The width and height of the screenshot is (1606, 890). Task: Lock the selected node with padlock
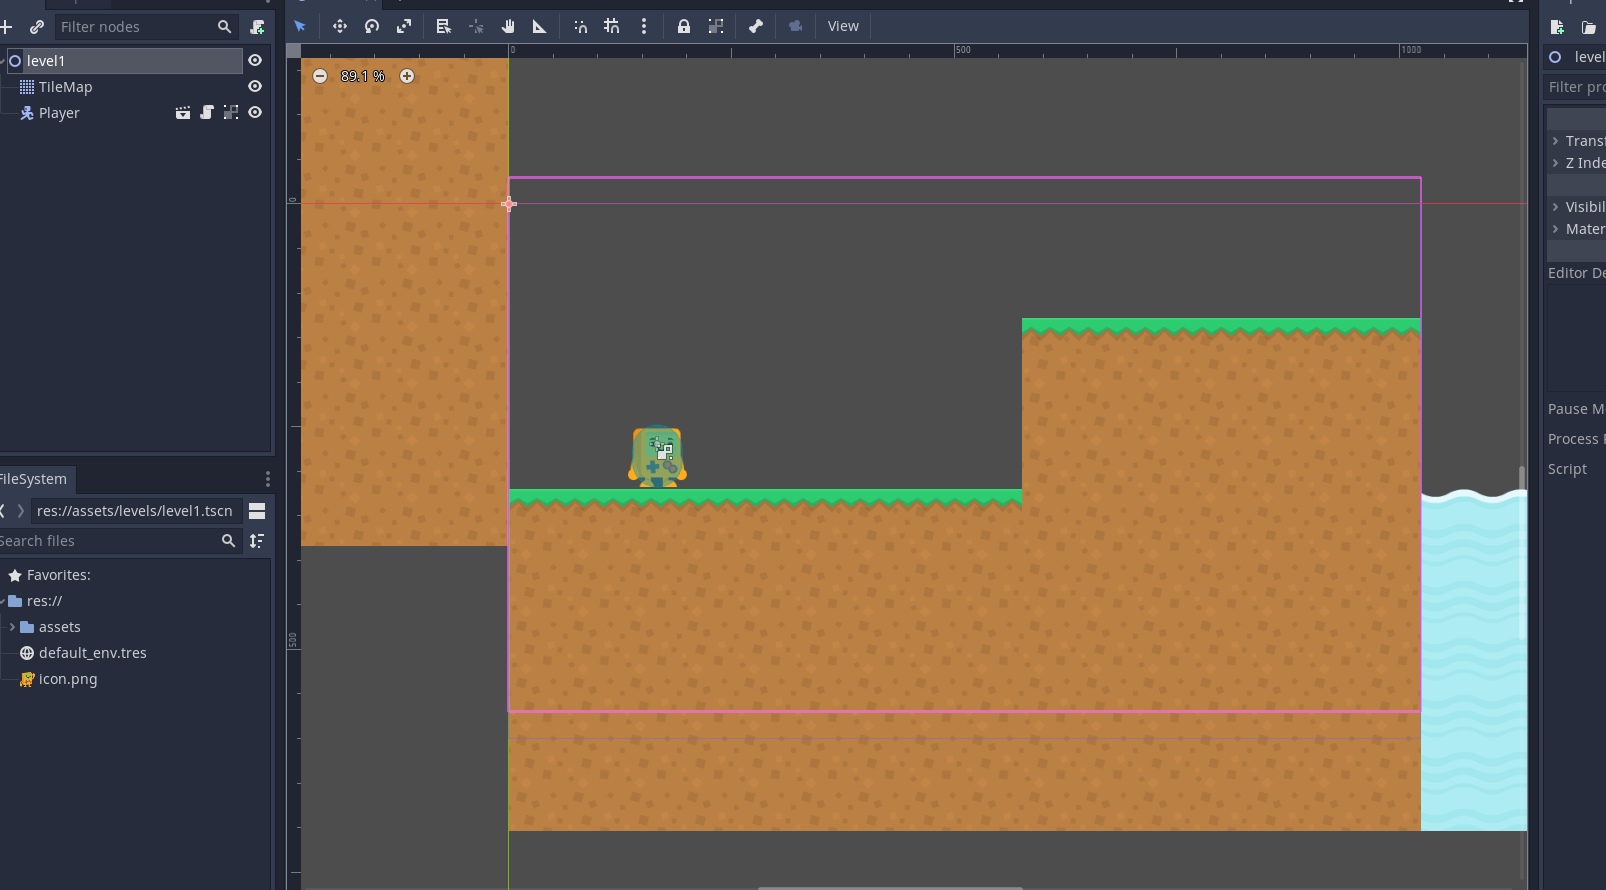(x=684, y=27)
